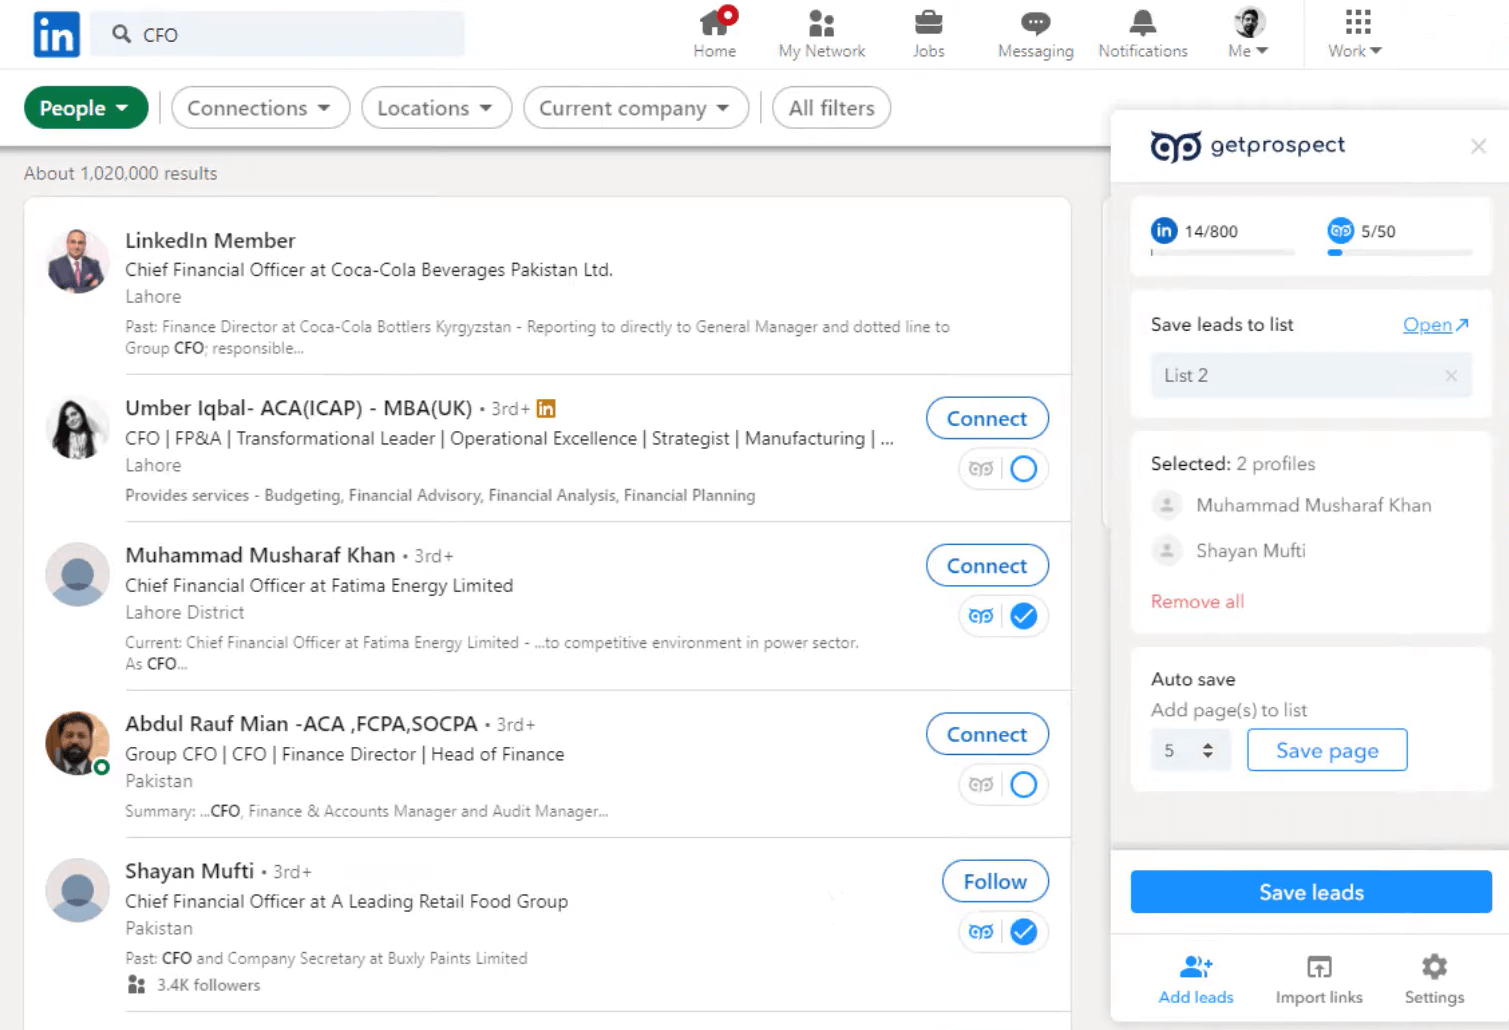
Task: Open the Jobs briefcase icon
Action: point(928,23)
